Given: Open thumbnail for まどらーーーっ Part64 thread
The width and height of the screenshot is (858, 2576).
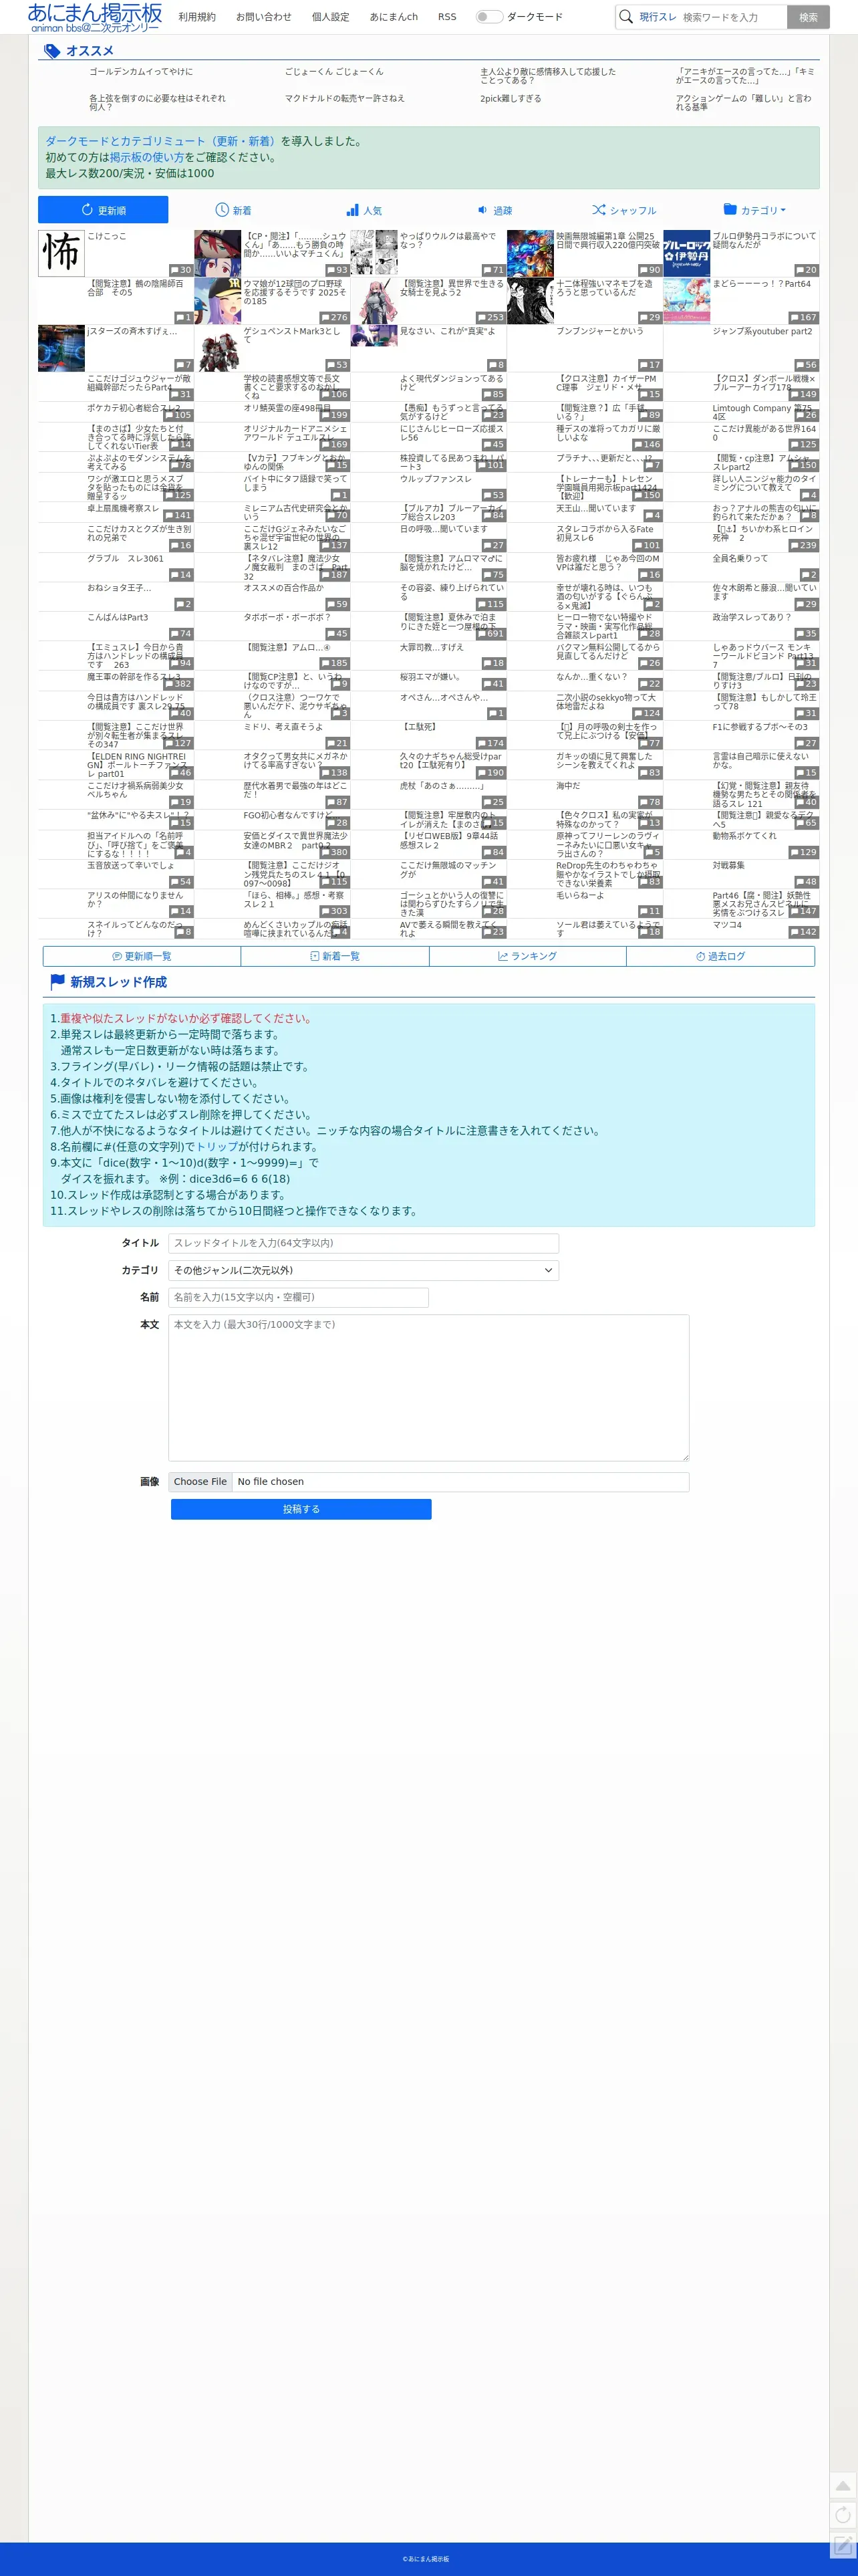Looking at the screenshot, I should [x=687, y=300].
